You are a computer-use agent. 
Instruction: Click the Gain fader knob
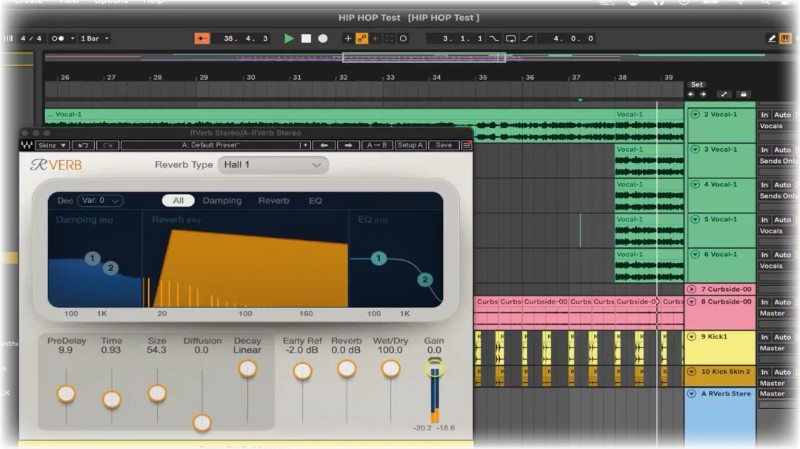click(x=434, y=367)
